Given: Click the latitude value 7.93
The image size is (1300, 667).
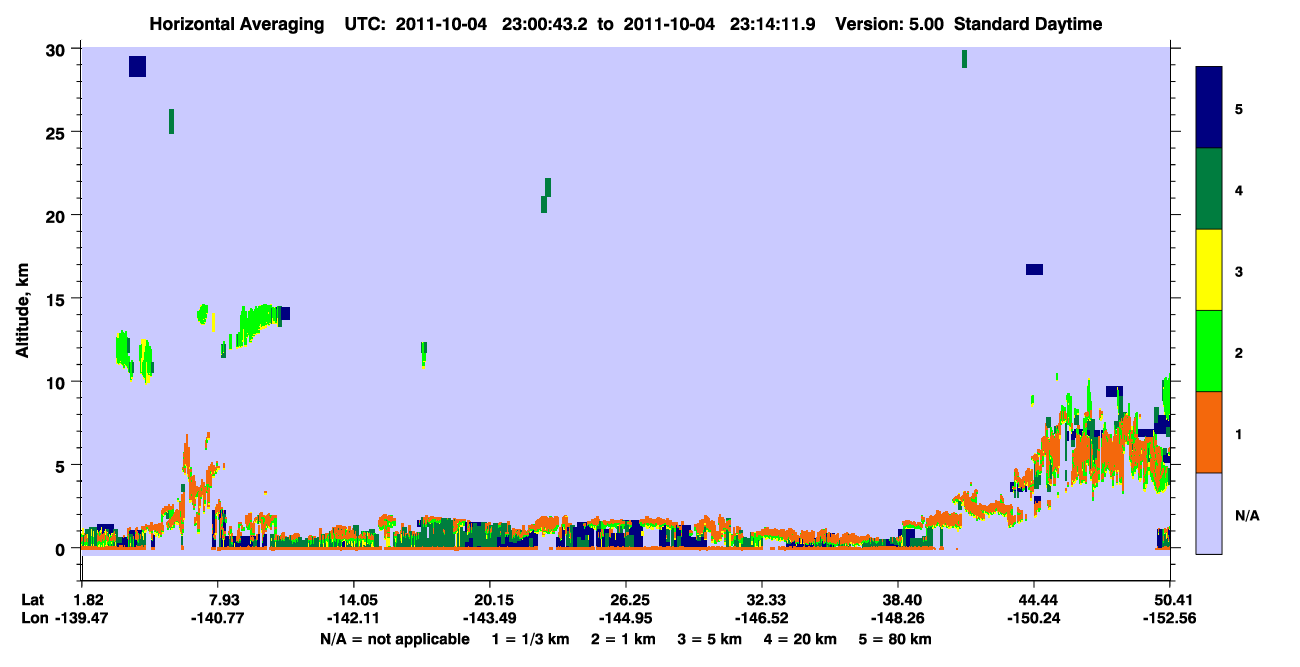Looking at the screenshot, I should [218, 600].
